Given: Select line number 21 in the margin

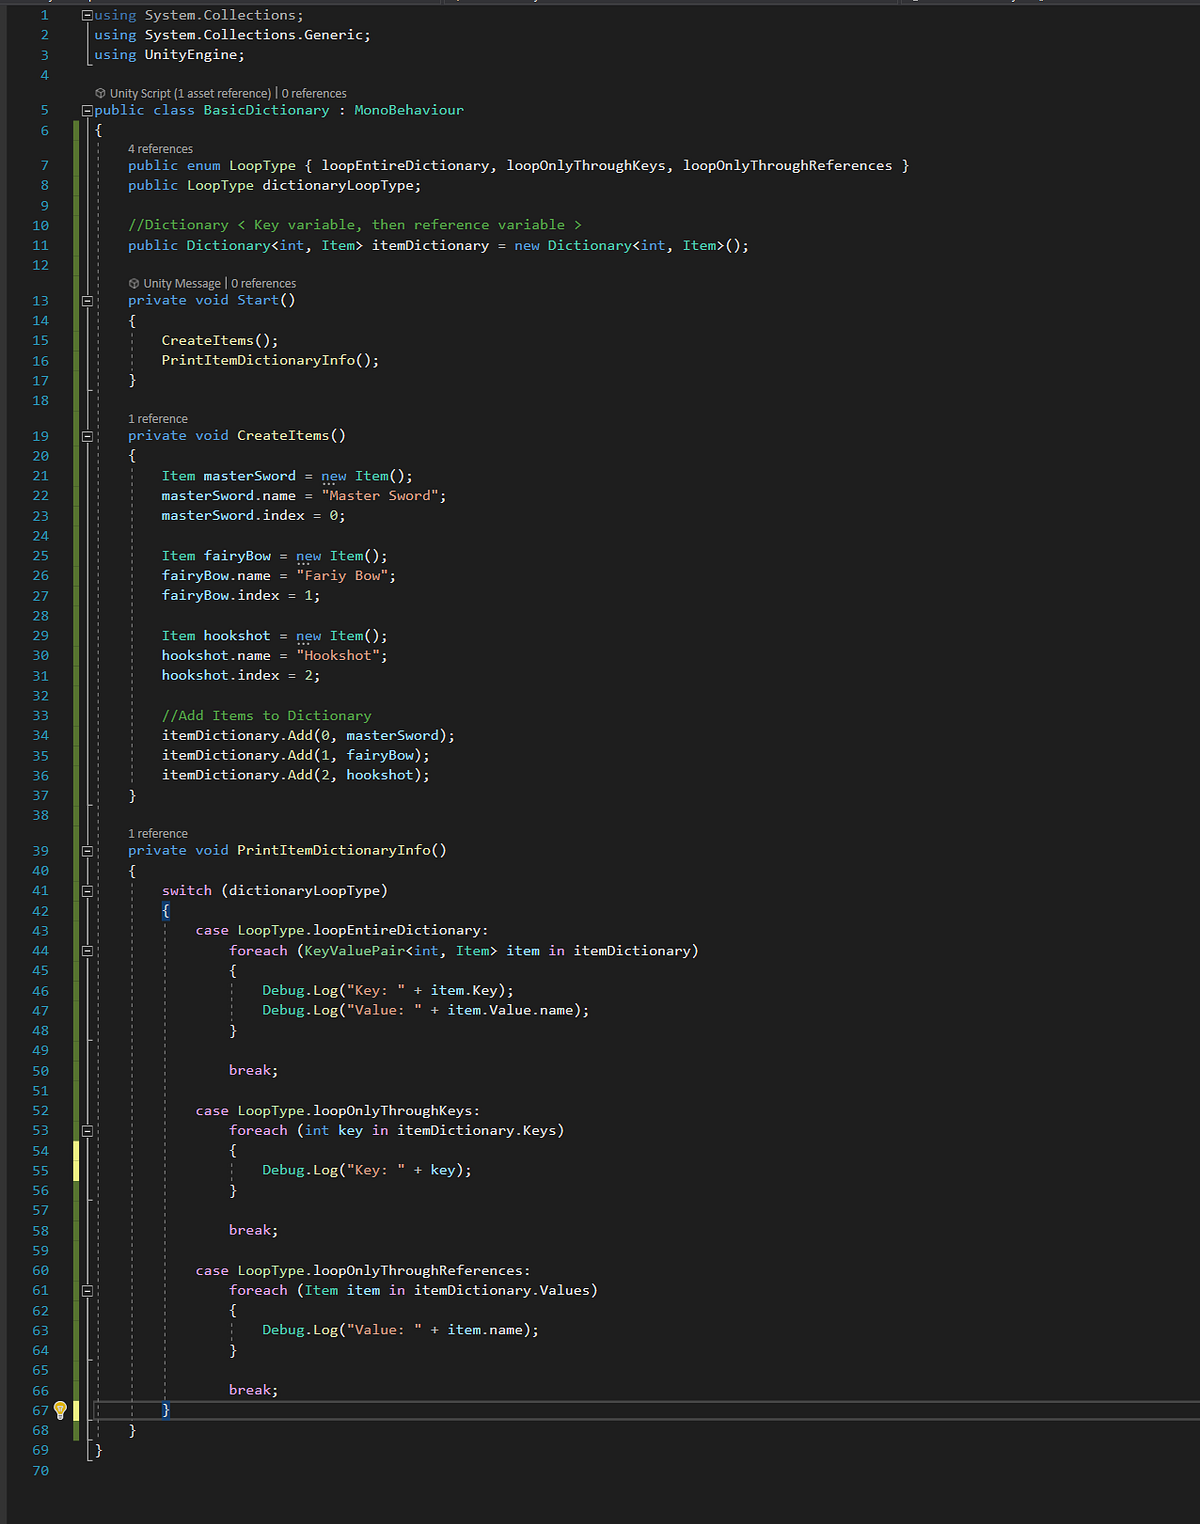Looking at the screenshot, I should point(40,475).
